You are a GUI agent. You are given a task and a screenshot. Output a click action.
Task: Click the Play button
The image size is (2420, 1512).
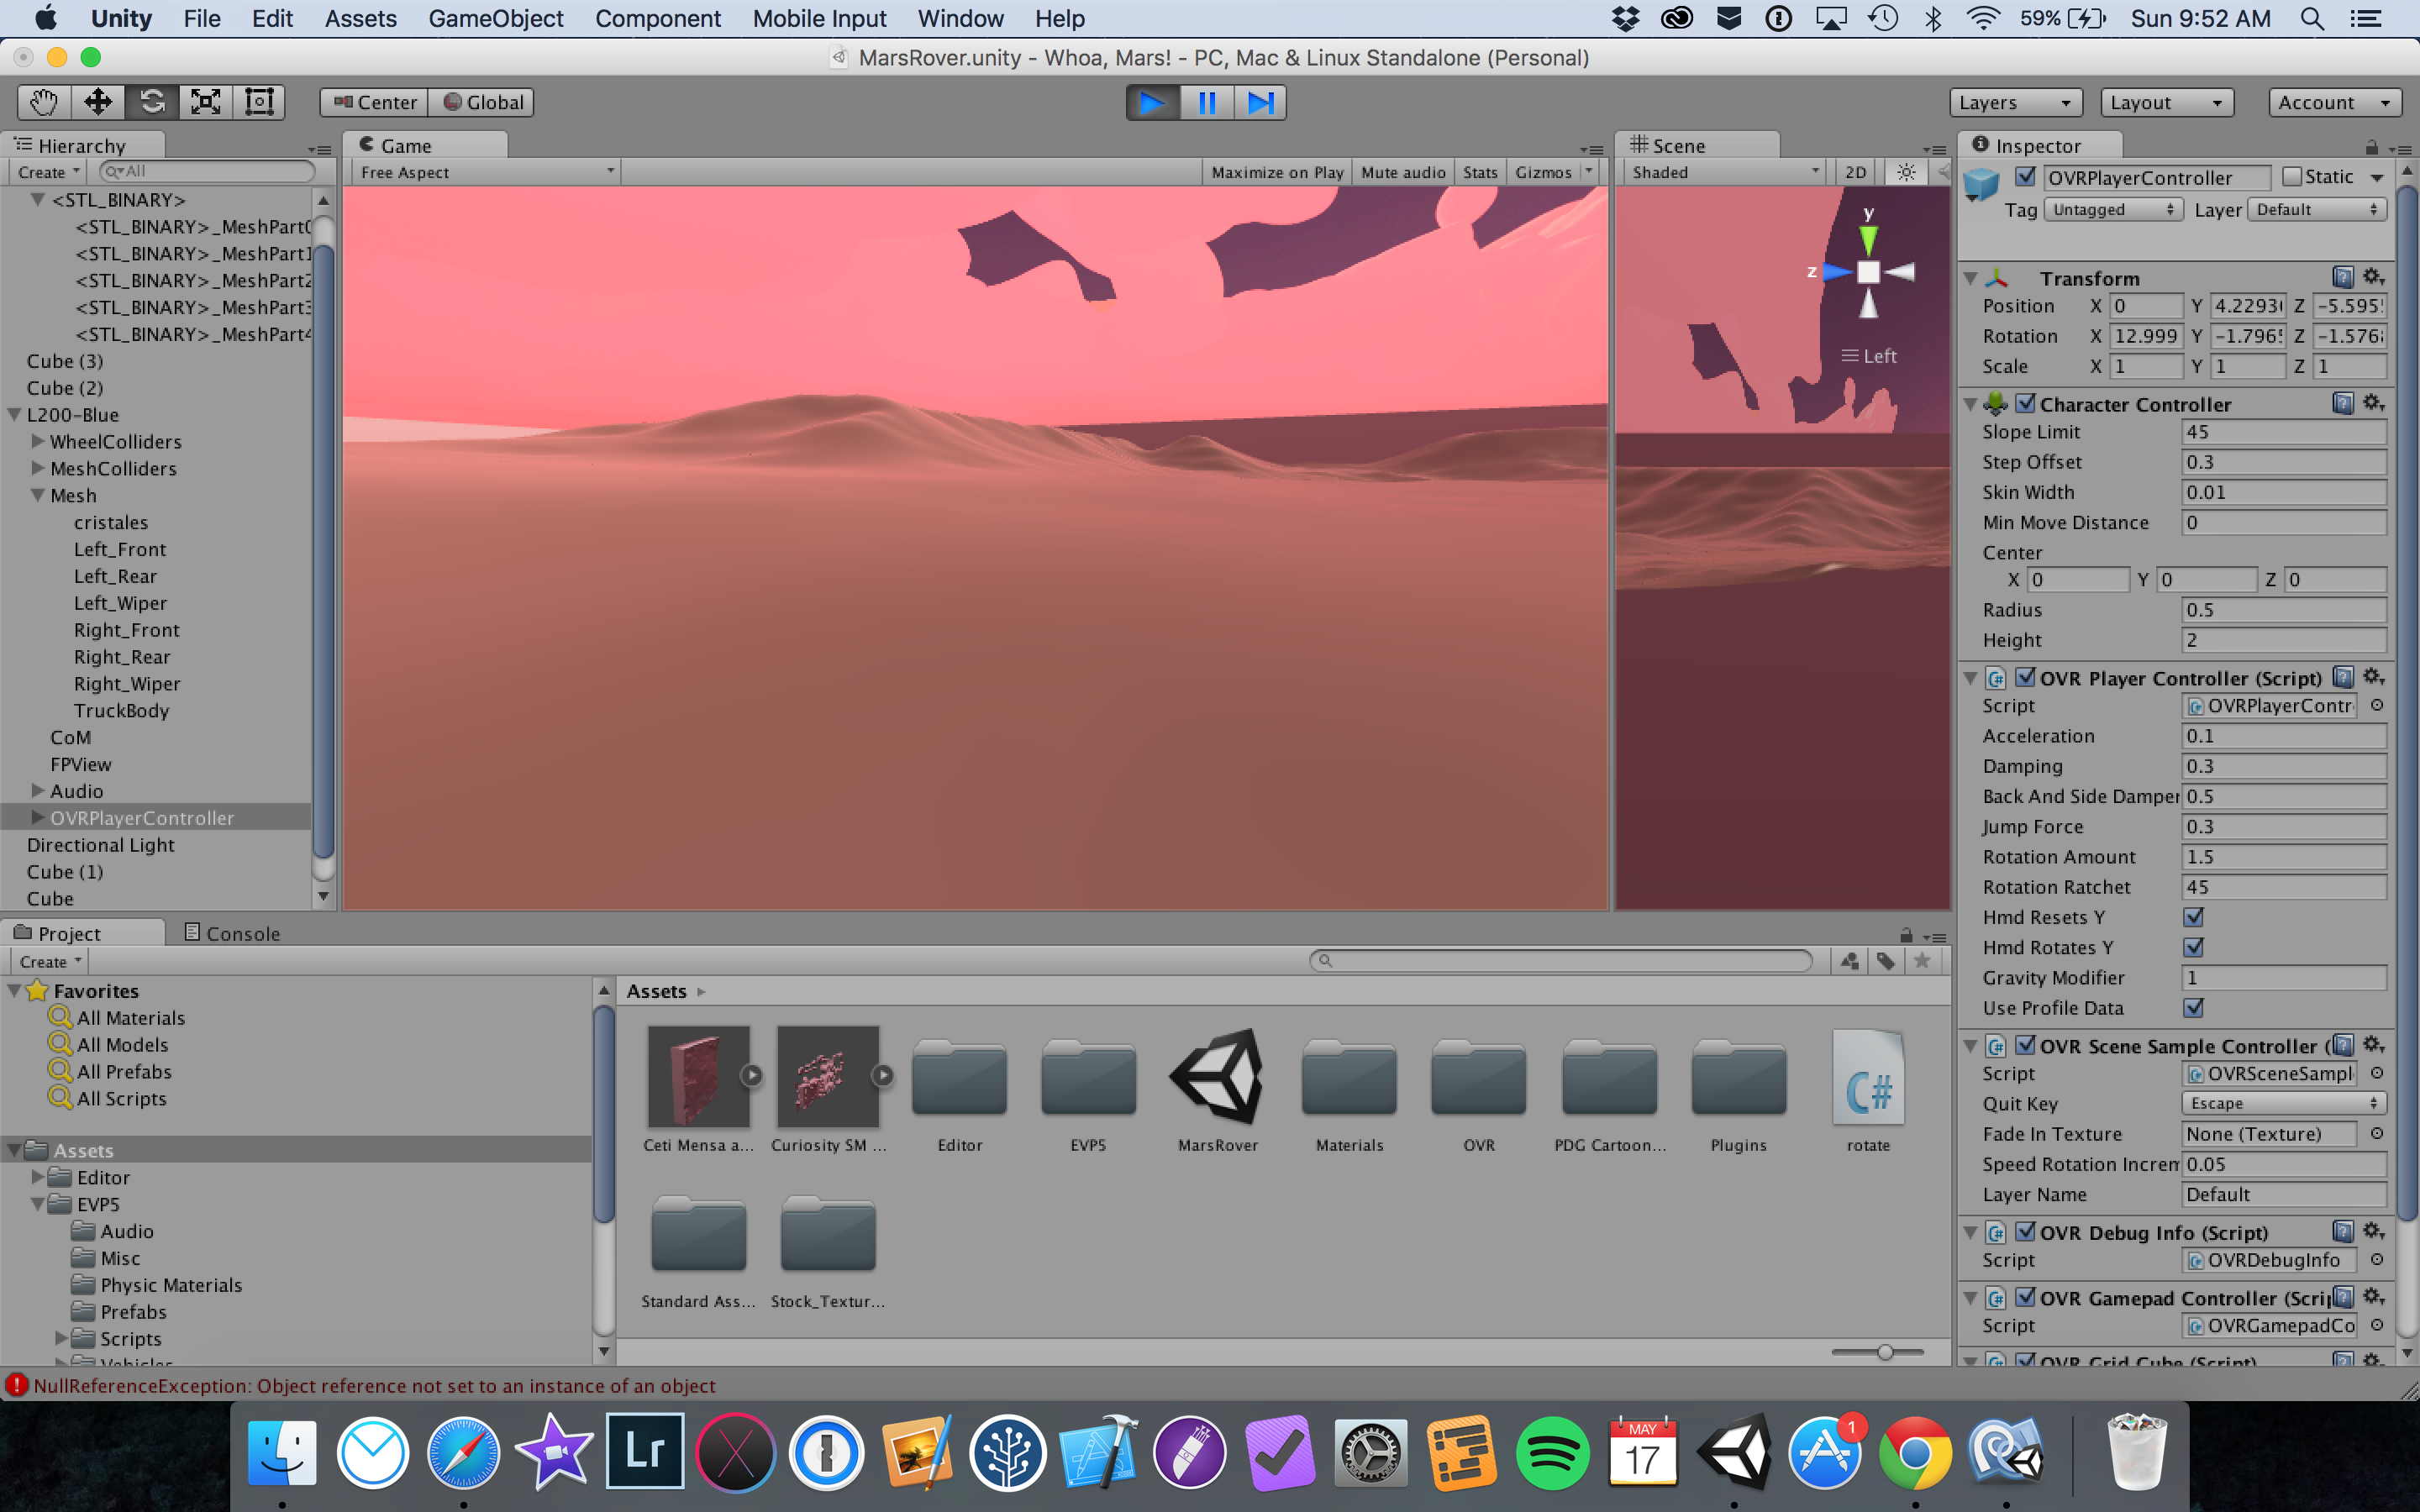[1152, 102]
